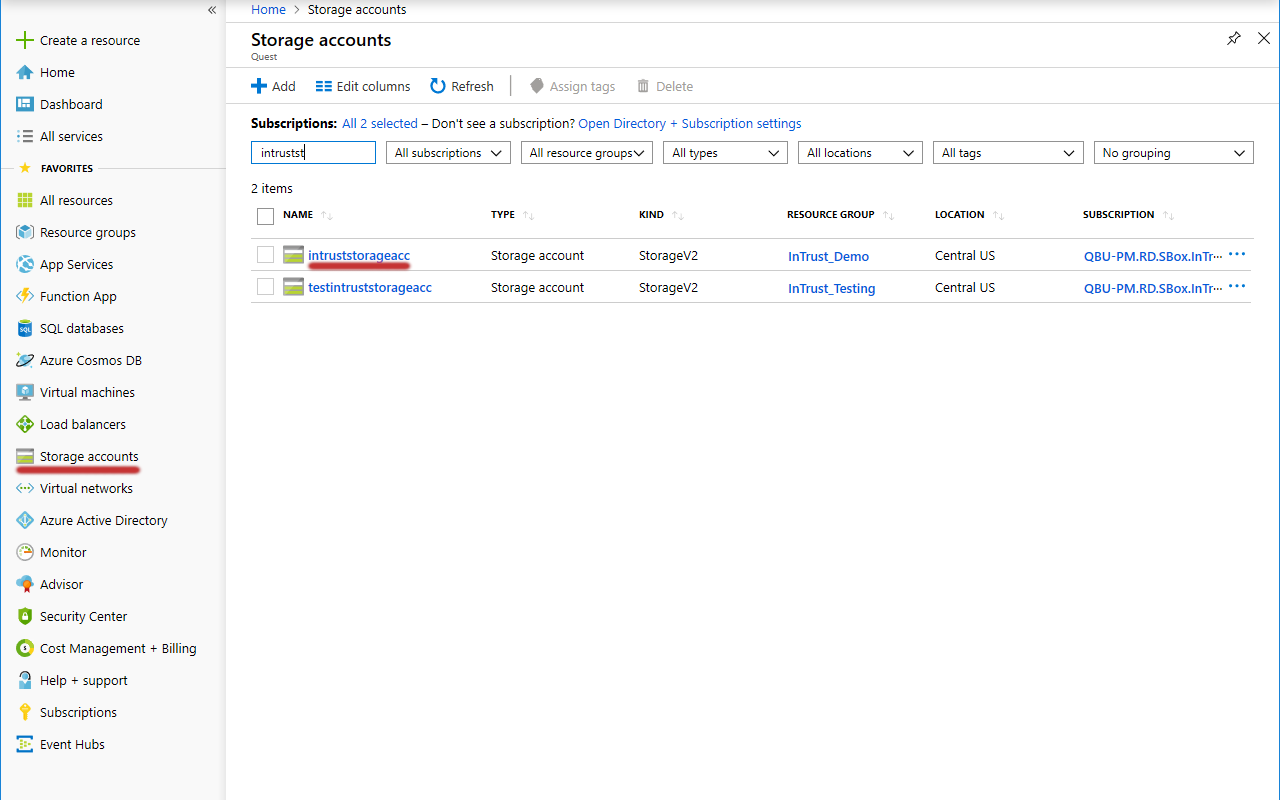Open the All tags dropdown
This screenshot has height=800, width=1280.
point(1008,153)
